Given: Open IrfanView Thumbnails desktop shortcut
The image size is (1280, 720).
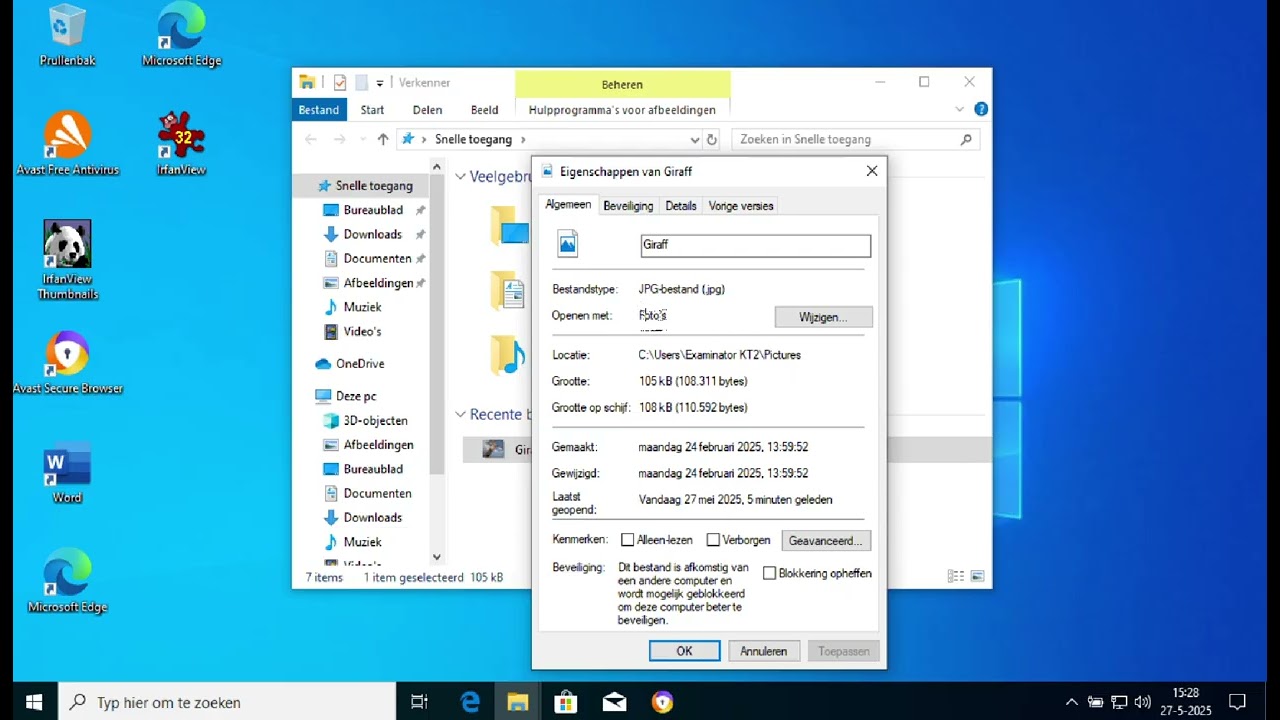Looking at the screenshot, I should 67,260.
